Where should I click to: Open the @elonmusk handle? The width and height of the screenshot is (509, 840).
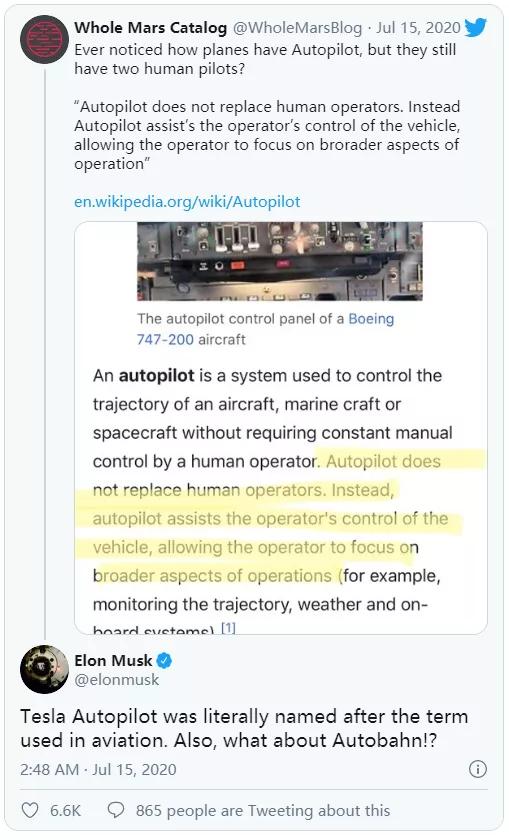point(117,680)
